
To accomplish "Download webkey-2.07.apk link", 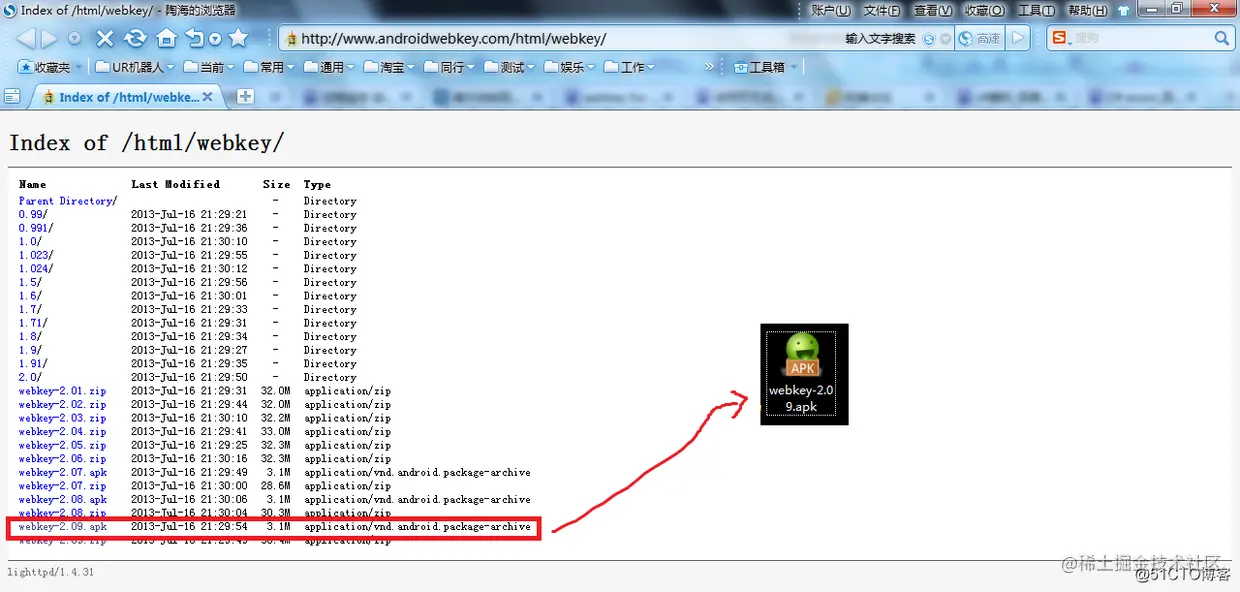I will coord(62,472).
